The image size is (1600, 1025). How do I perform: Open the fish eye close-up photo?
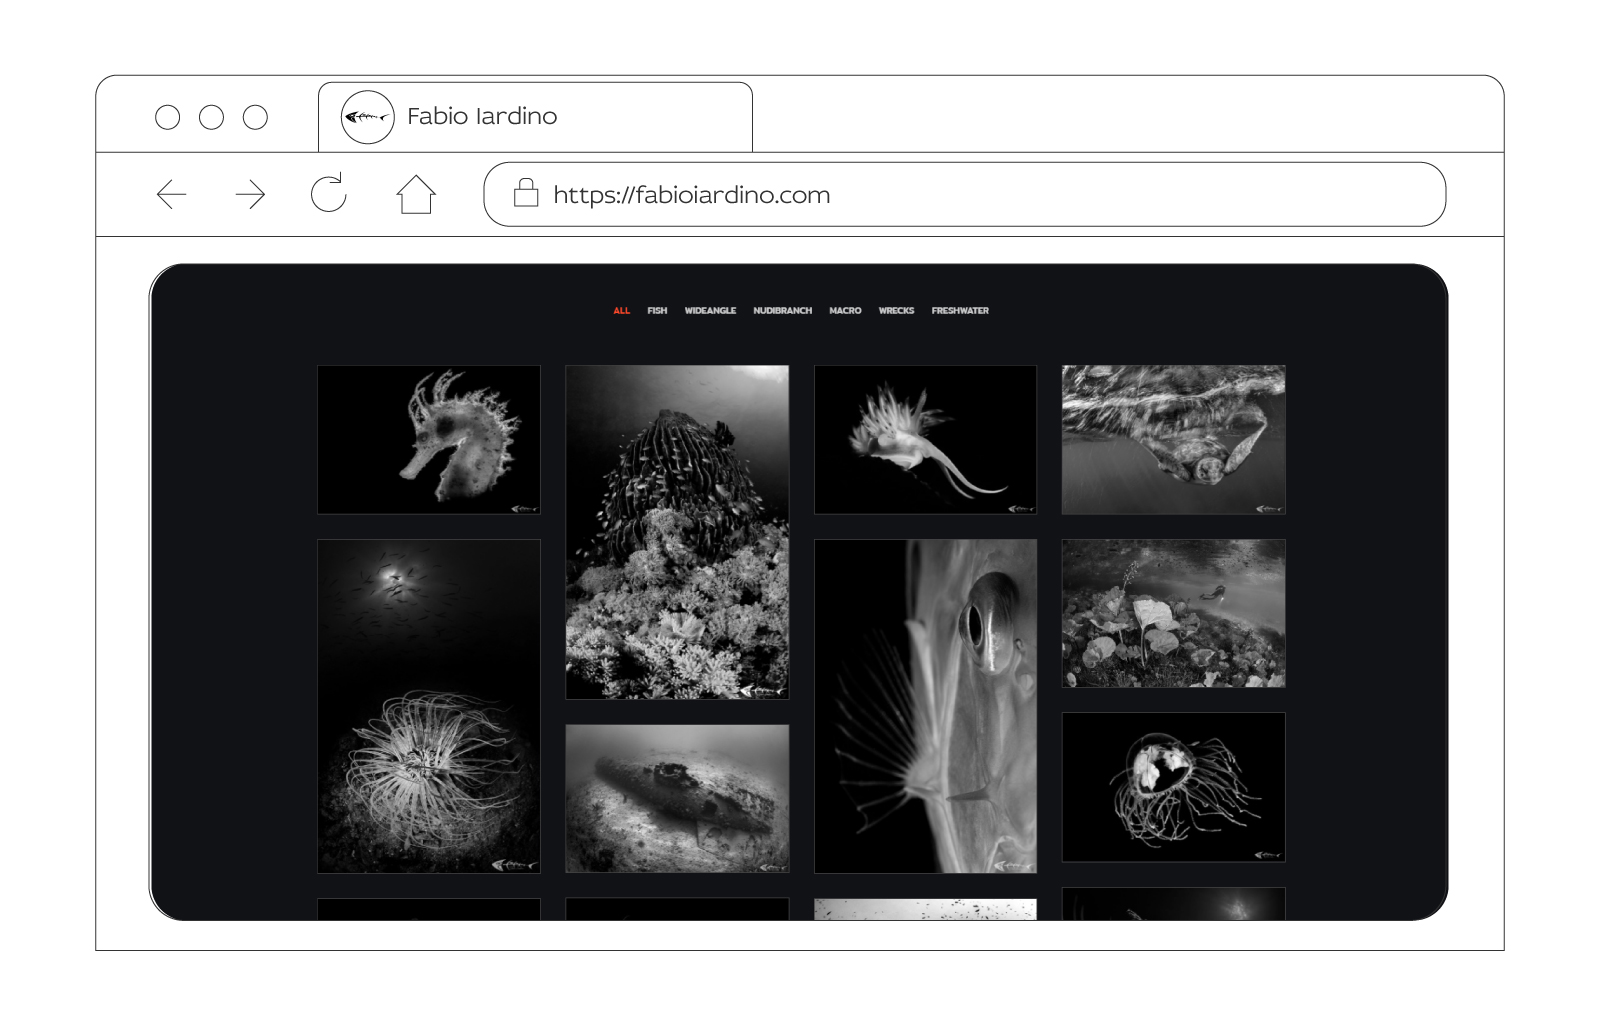coord(925,706)
